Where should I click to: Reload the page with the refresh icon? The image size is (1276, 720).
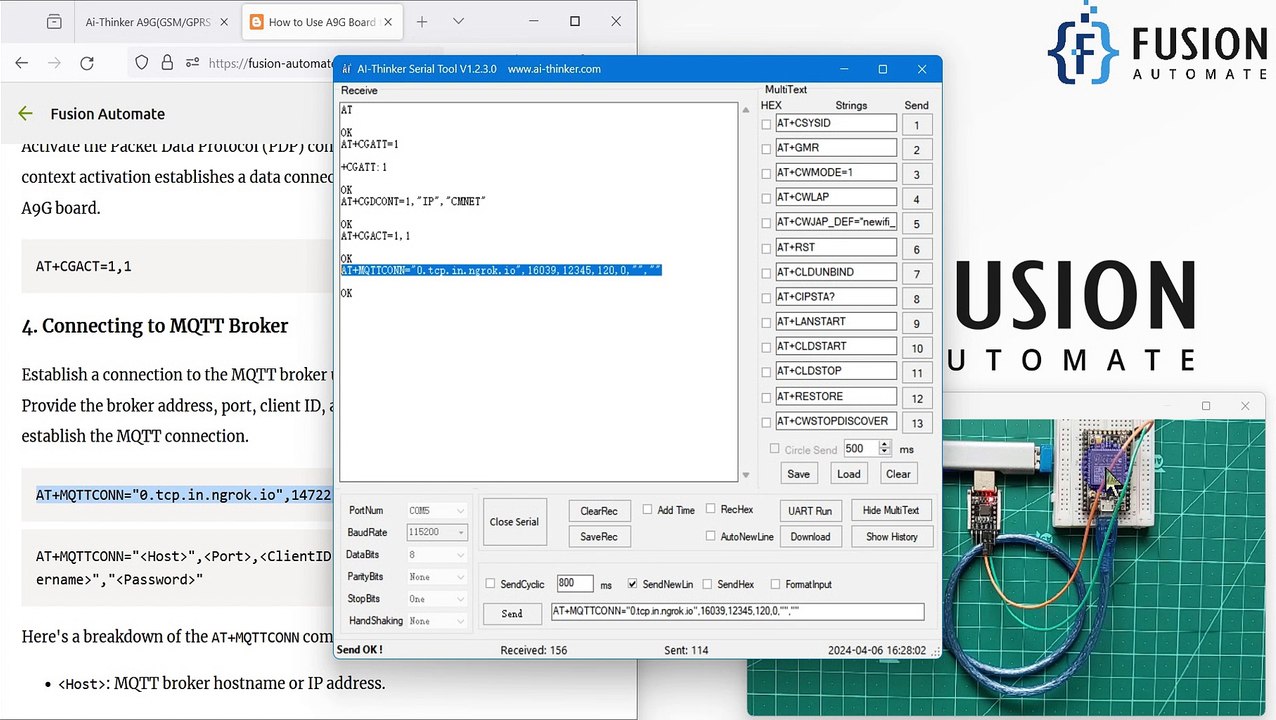[87, 63]
